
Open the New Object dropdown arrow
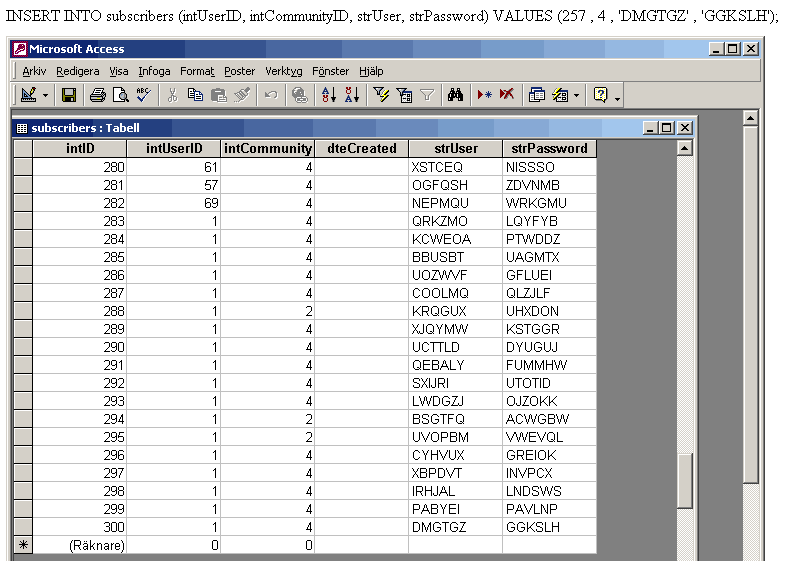pos(576,95)
